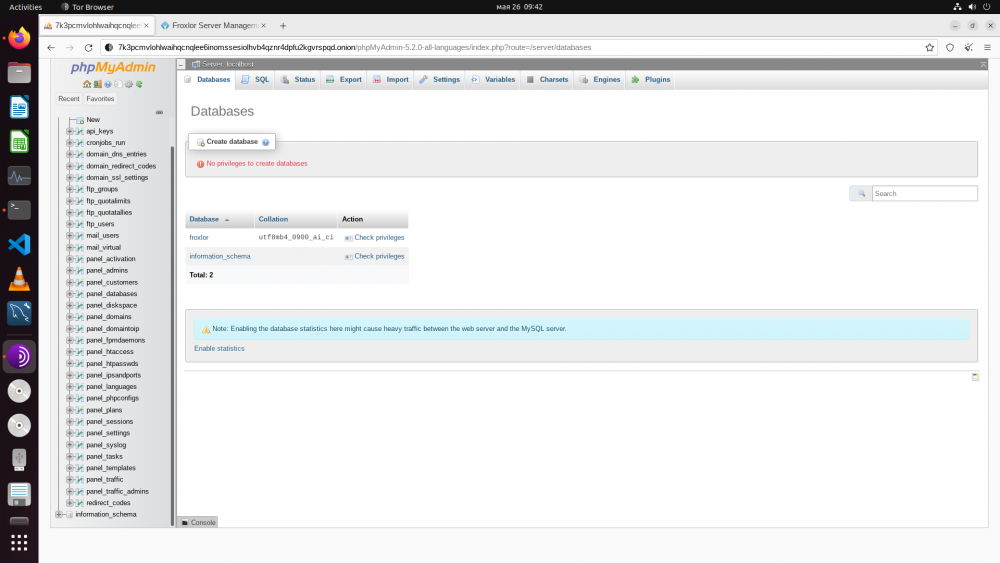Expand the redirect_codes table node

(x=70, y=502)
